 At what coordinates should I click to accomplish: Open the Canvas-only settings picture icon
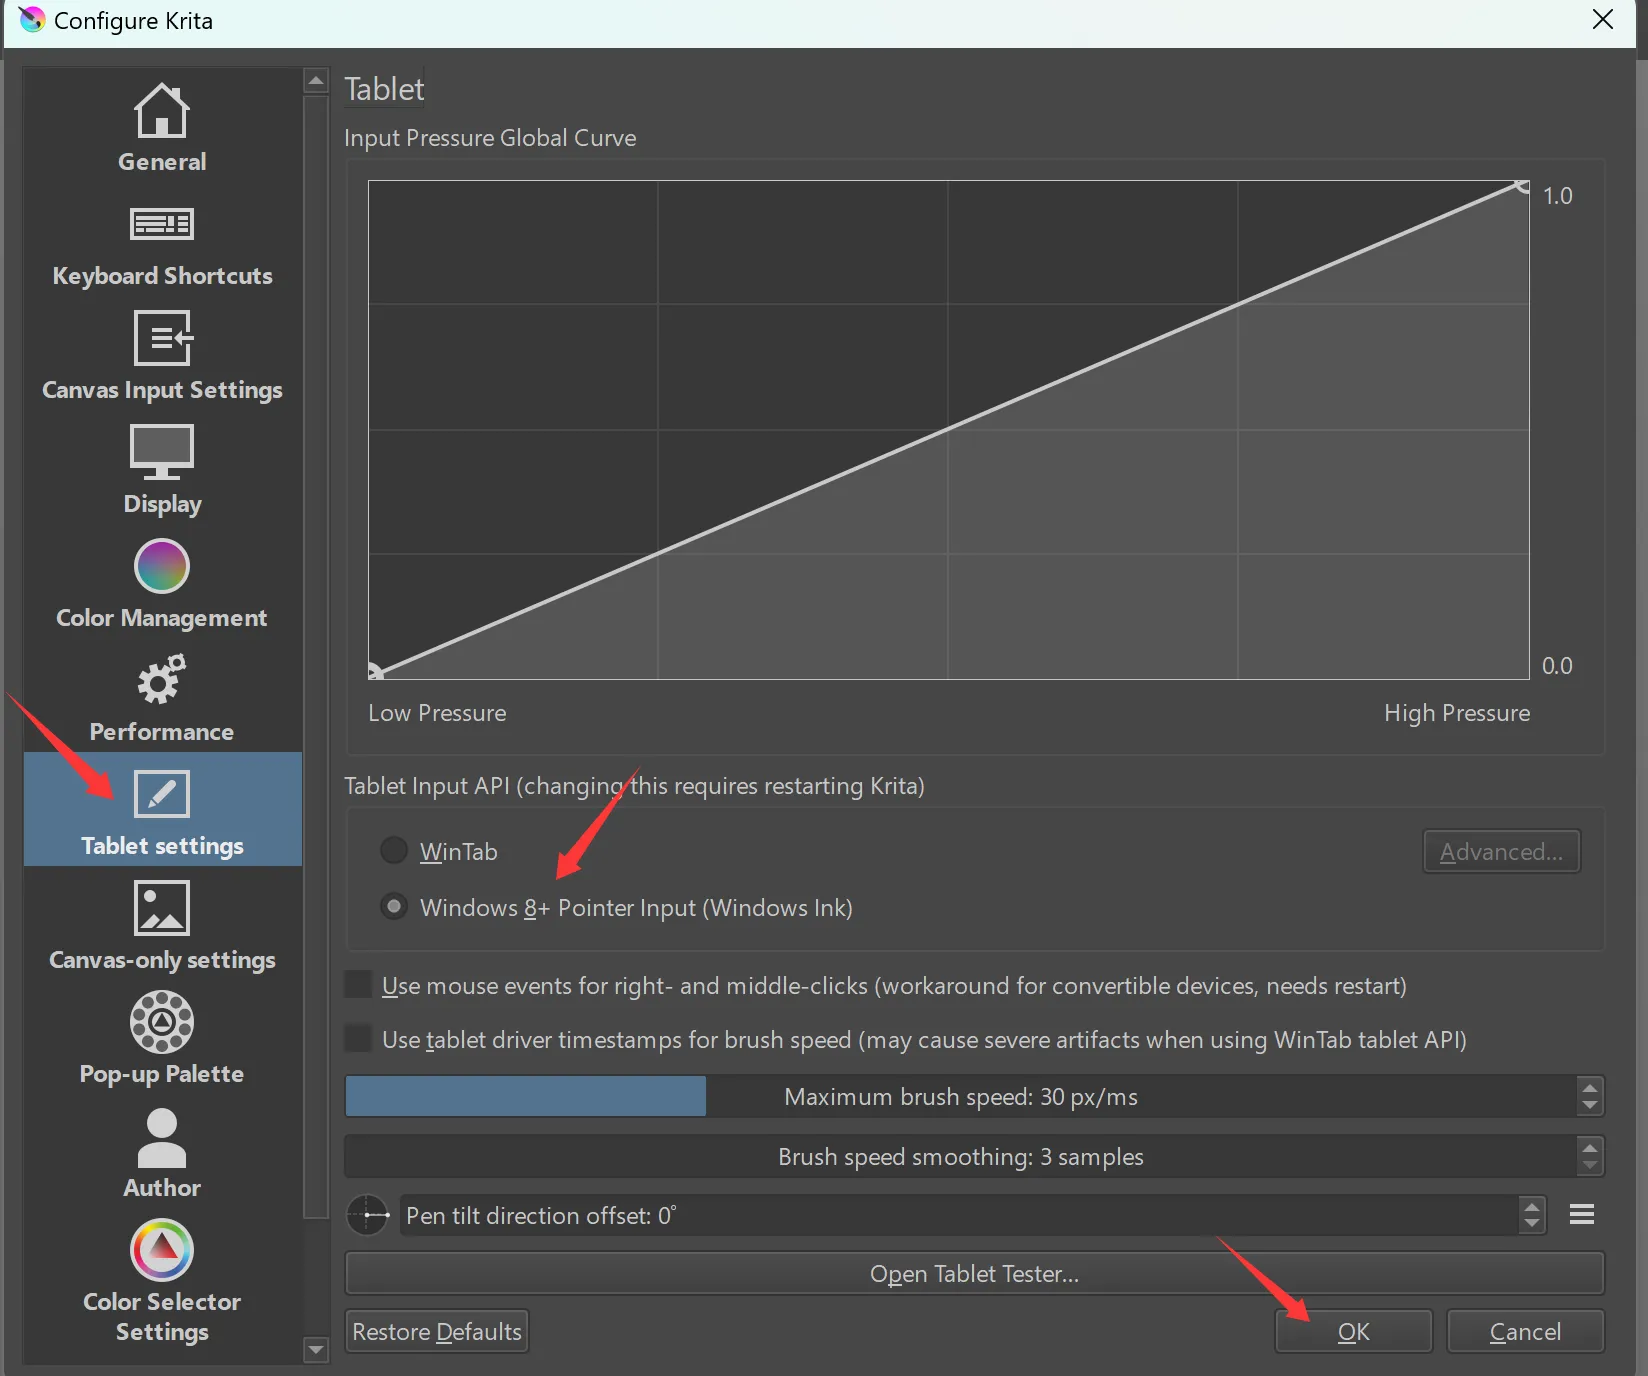[162, 908]
